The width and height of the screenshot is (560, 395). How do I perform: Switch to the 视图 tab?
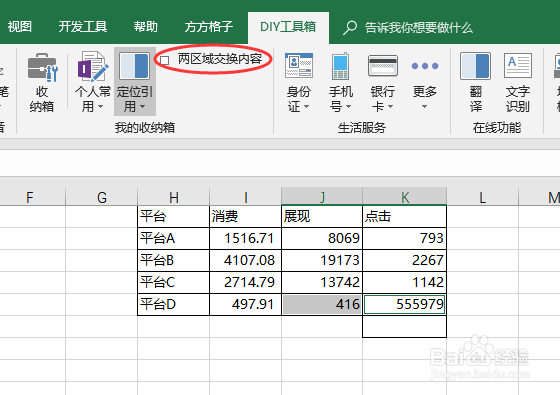pyautogui.click(x=20, y=27)
